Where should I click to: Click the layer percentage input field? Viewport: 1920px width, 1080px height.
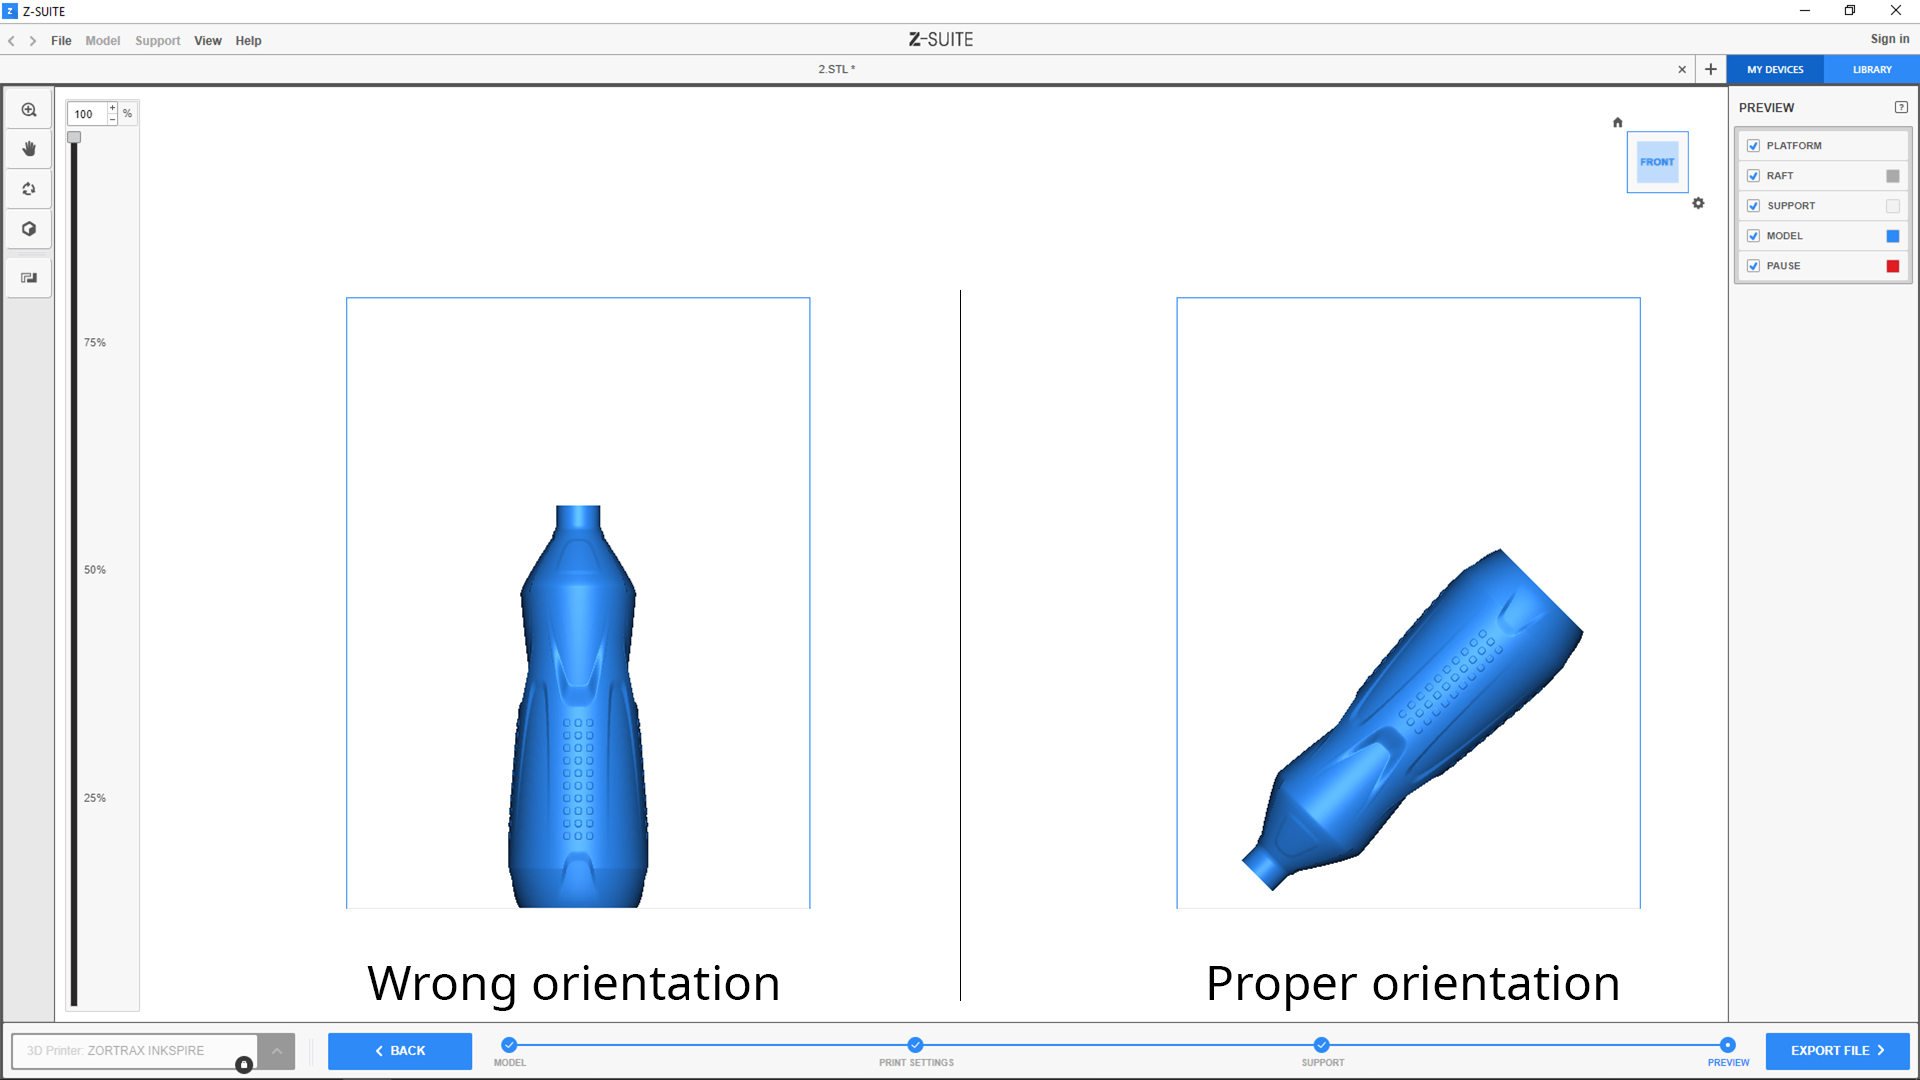pyautogui.click(x=88, y=114)
